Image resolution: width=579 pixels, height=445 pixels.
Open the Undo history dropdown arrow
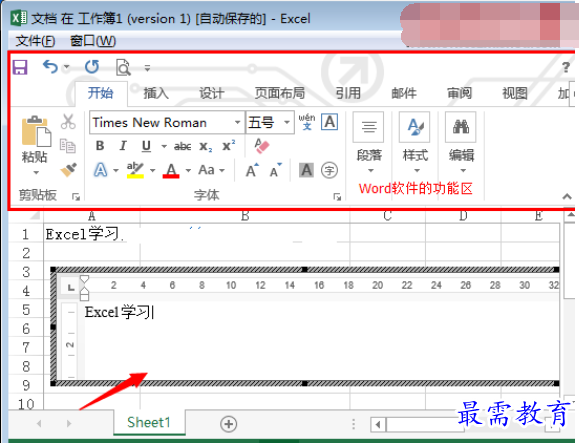[x=66, y=67]
